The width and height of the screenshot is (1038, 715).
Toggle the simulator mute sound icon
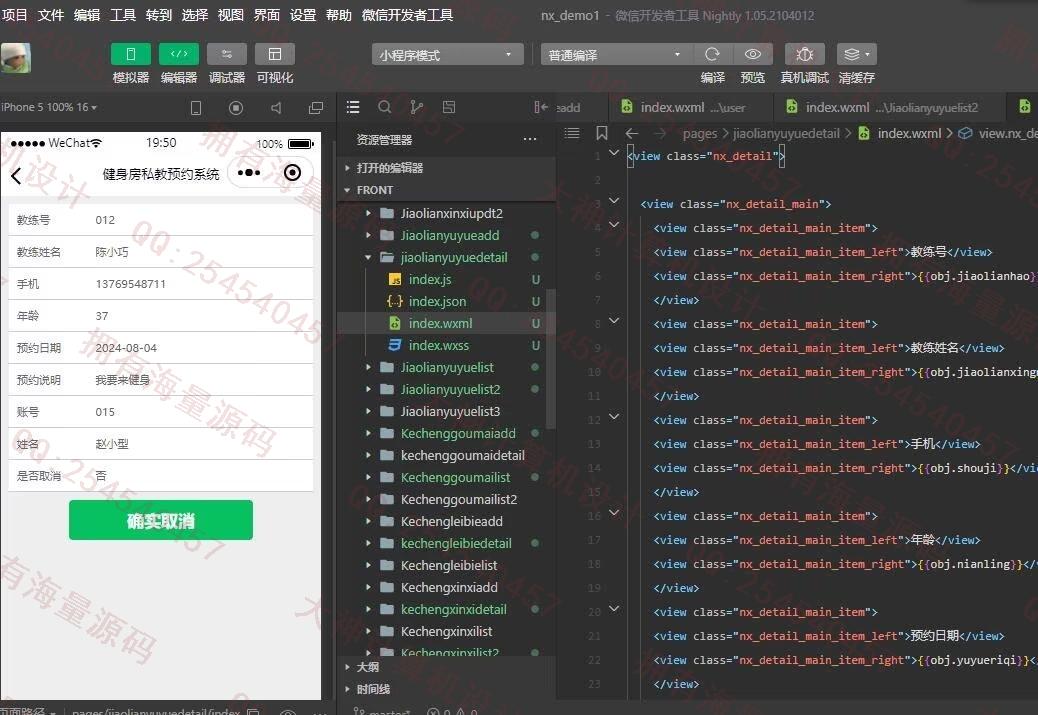point(276,107)
